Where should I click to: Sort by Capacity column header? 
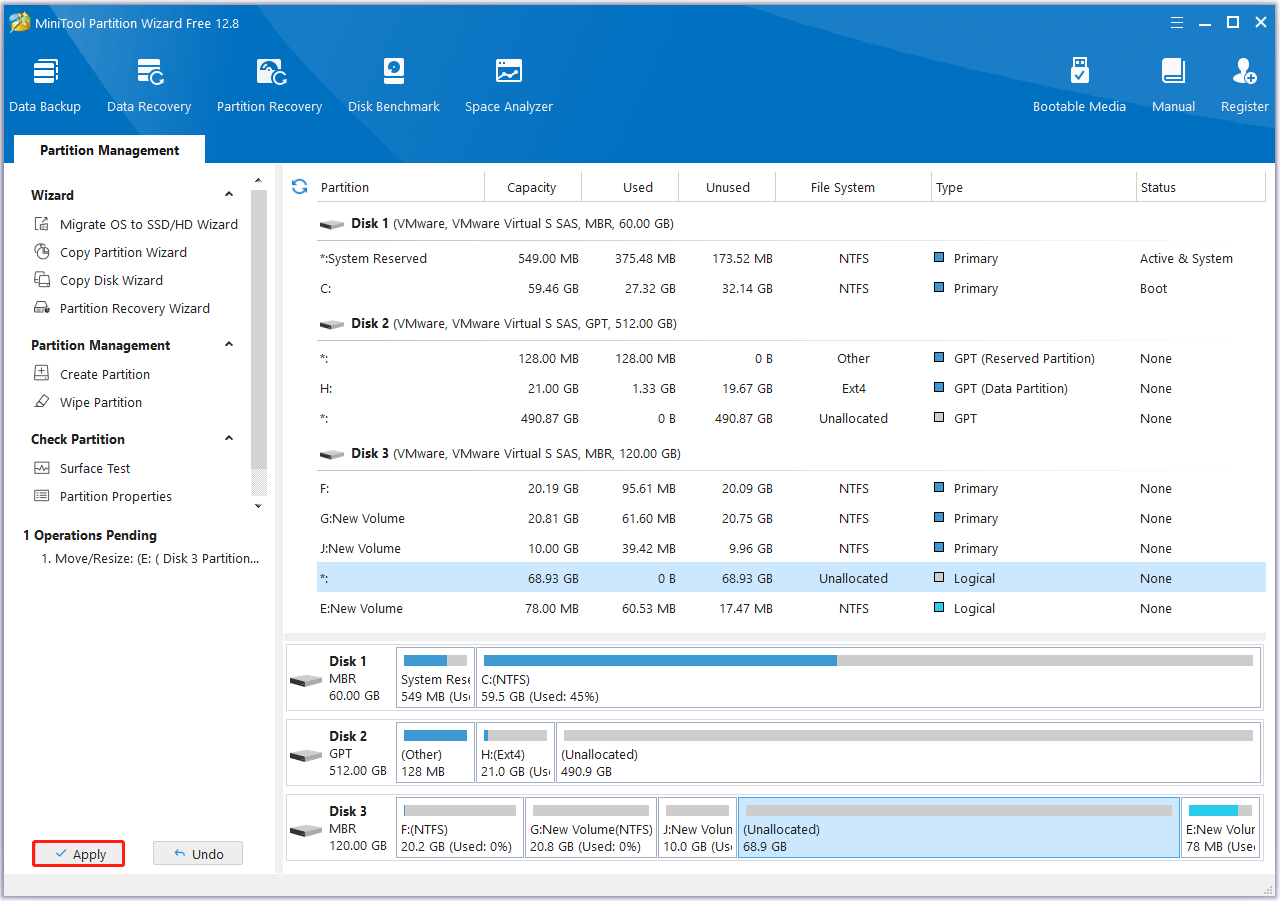[532, 187]
